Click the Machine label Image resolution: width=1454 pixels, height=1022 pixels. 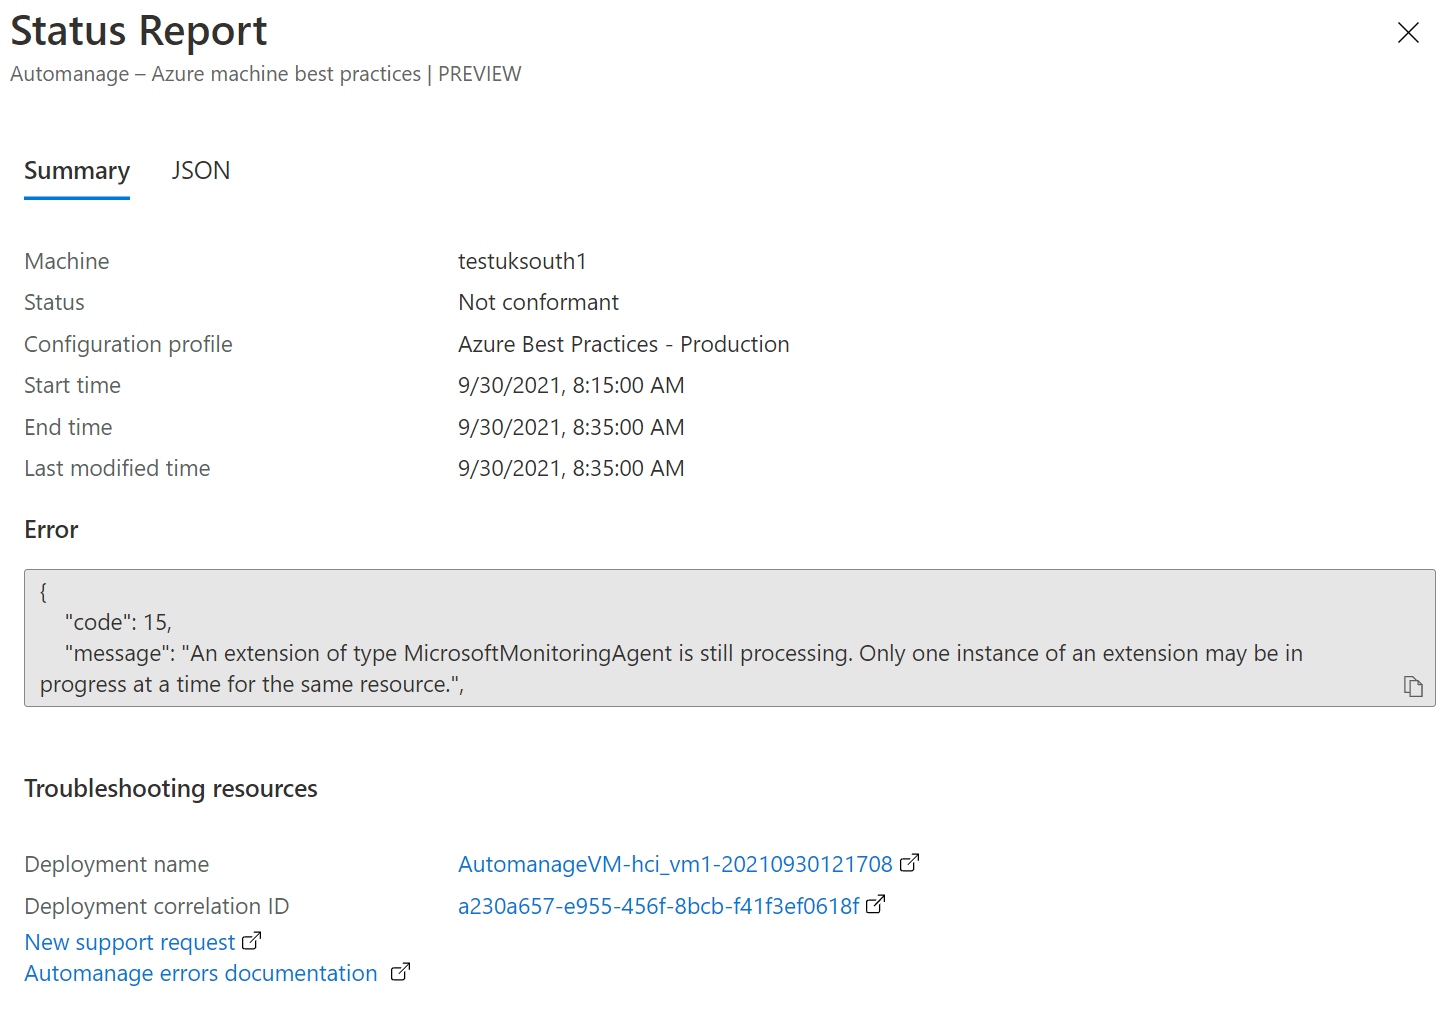pyautogui.click(x=67, y=261)
